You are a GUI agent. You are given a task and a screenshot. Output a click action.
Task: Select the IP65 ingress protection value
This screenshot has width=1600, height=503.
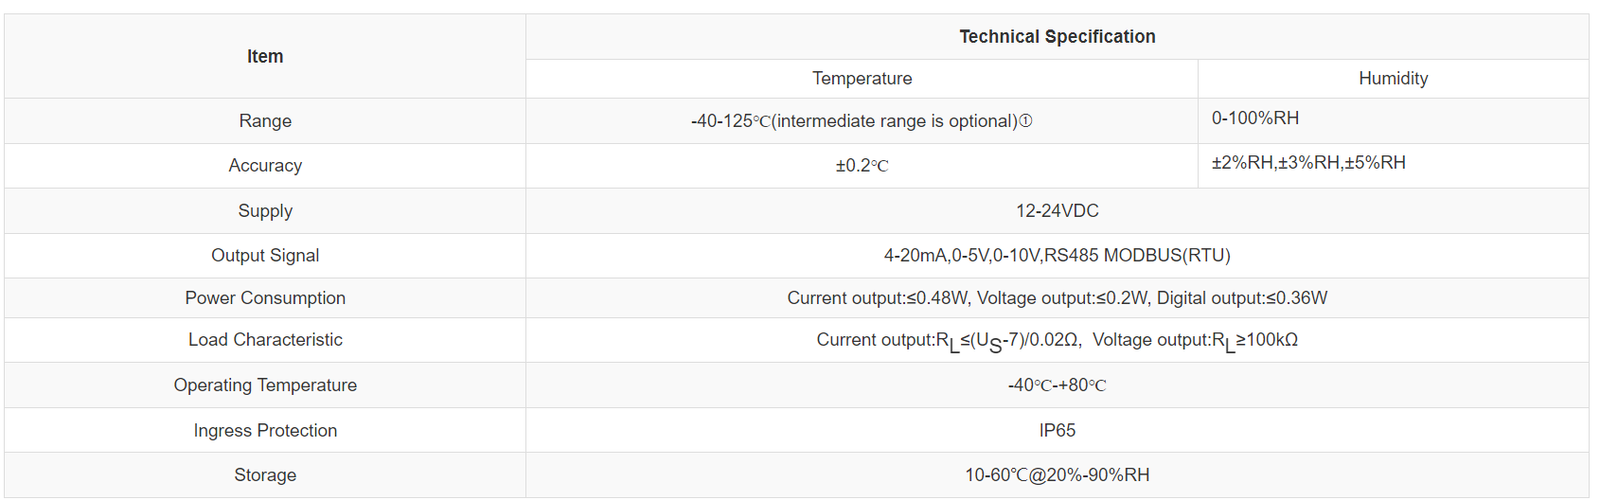point(1057,431)
